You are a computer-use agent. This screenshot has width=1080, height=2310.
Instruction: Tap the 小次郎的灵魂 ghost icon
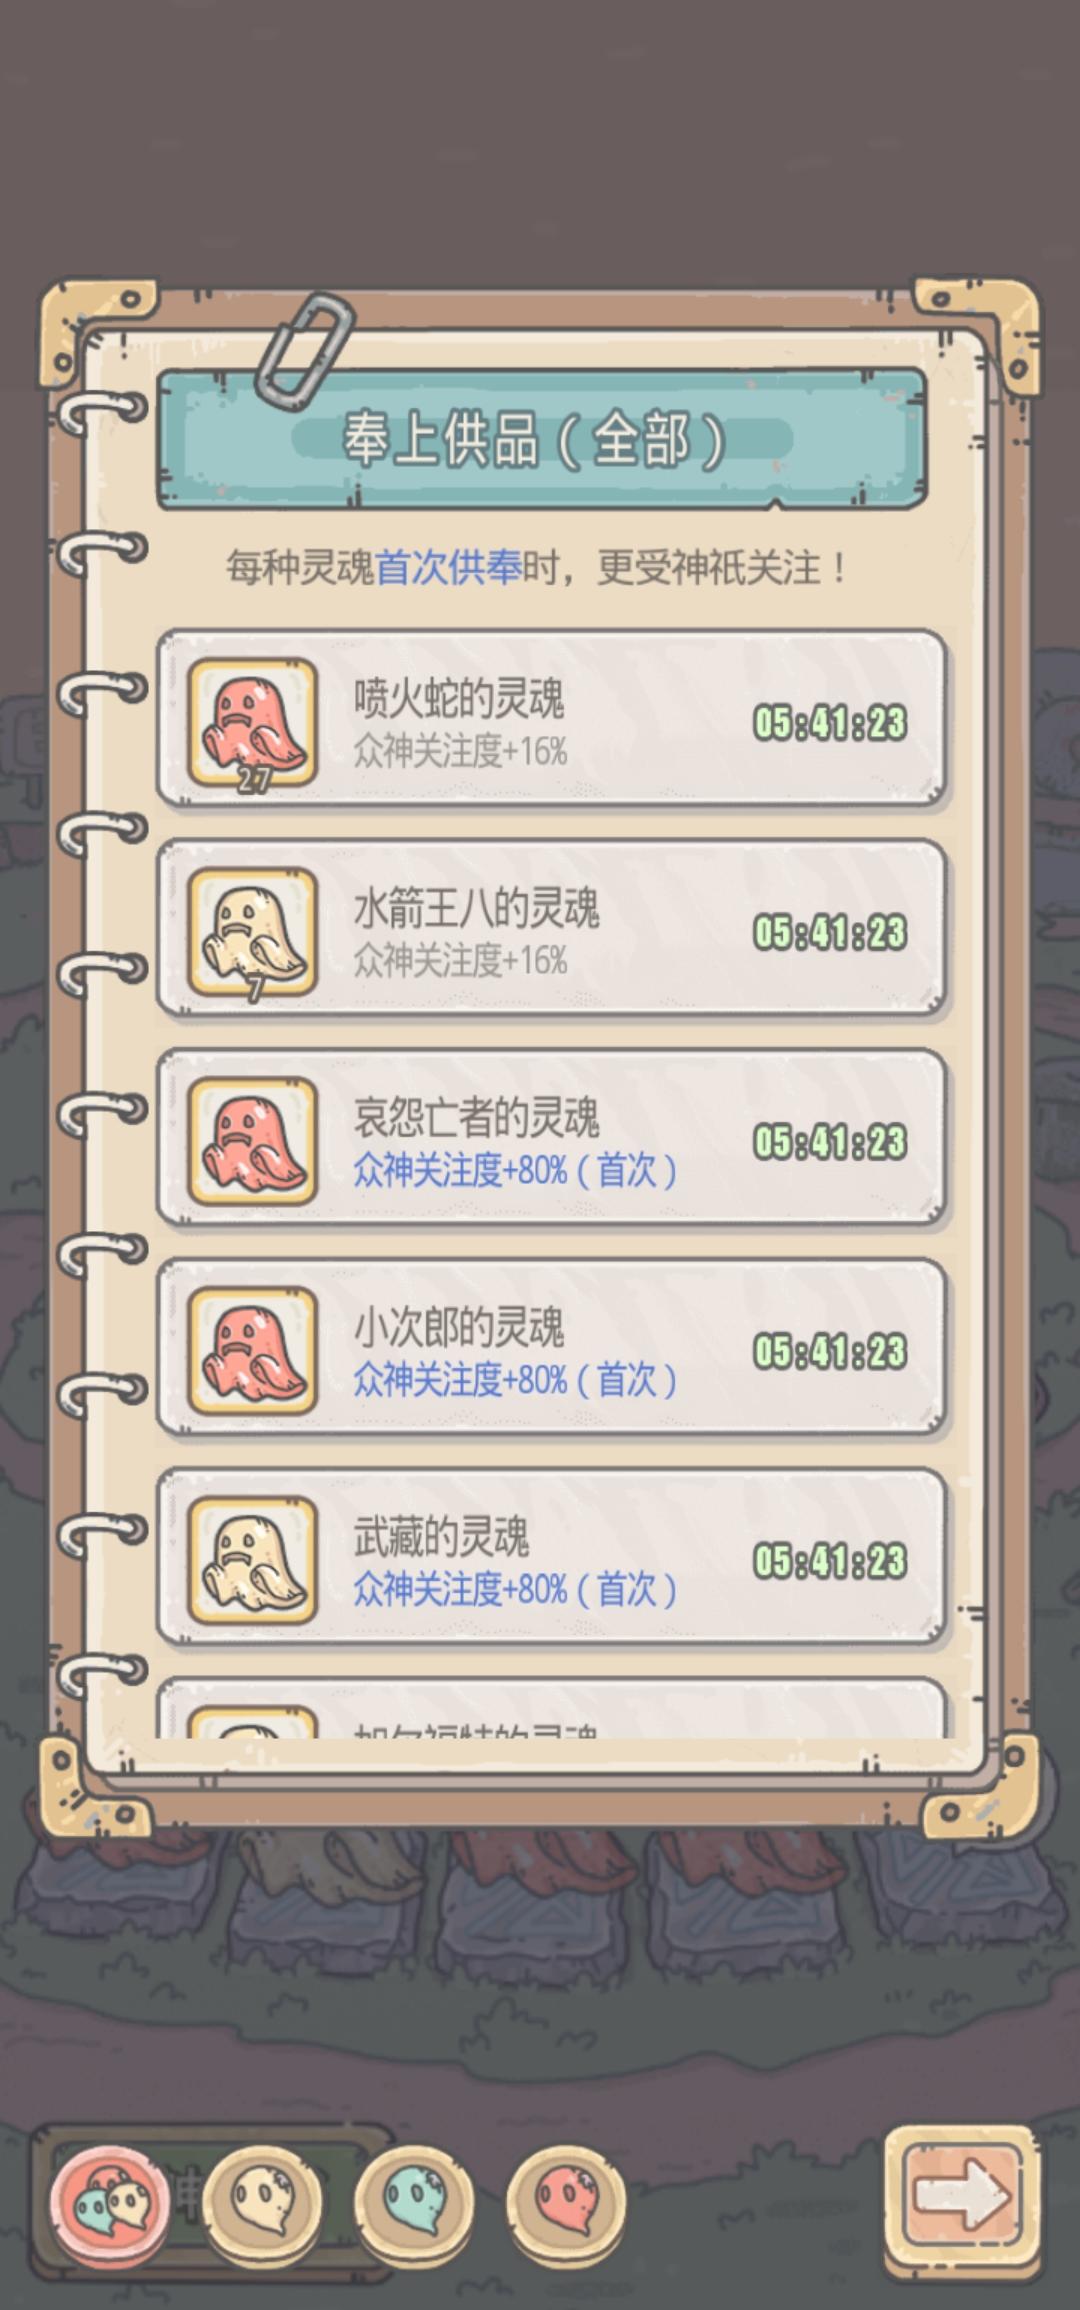[253, 1352]
